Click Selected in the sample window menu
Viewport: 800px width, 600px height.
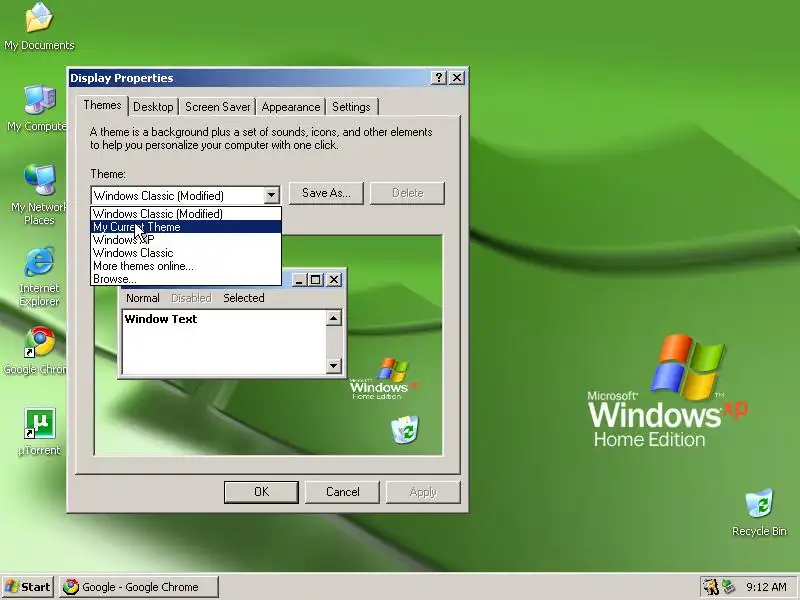pyautogui.click(x=244, y=298)
